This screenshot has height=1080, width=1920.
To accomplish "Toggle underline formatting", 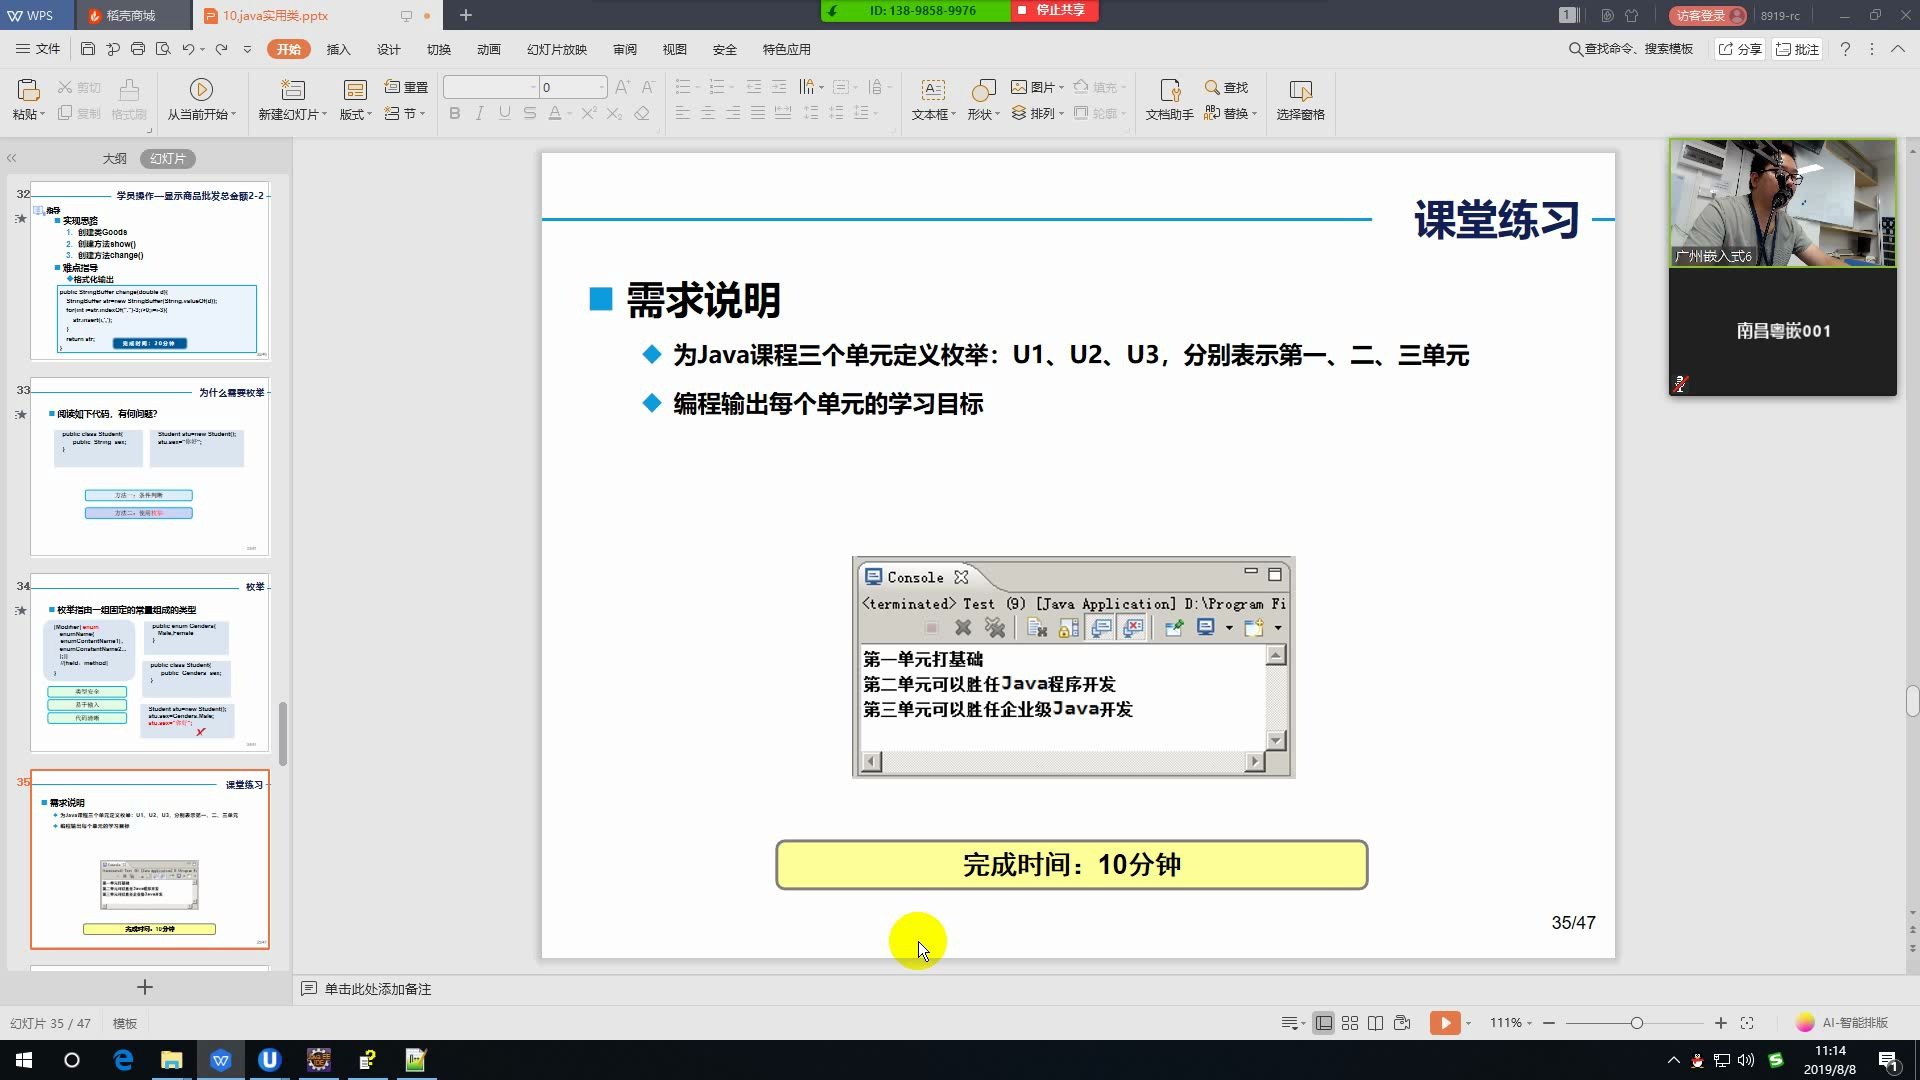I will pyautogui.click(x=504, y=113).
